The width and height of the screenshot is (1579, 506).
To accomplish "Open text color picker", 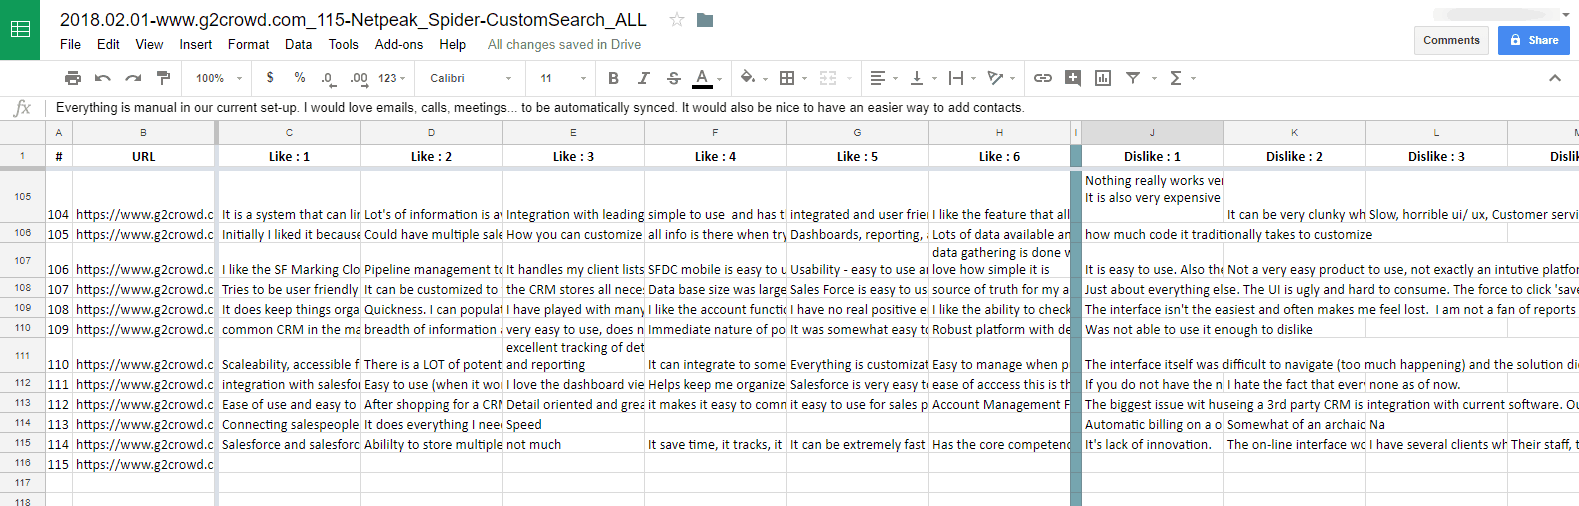I will pyautogui.click(x=704, y=78).
